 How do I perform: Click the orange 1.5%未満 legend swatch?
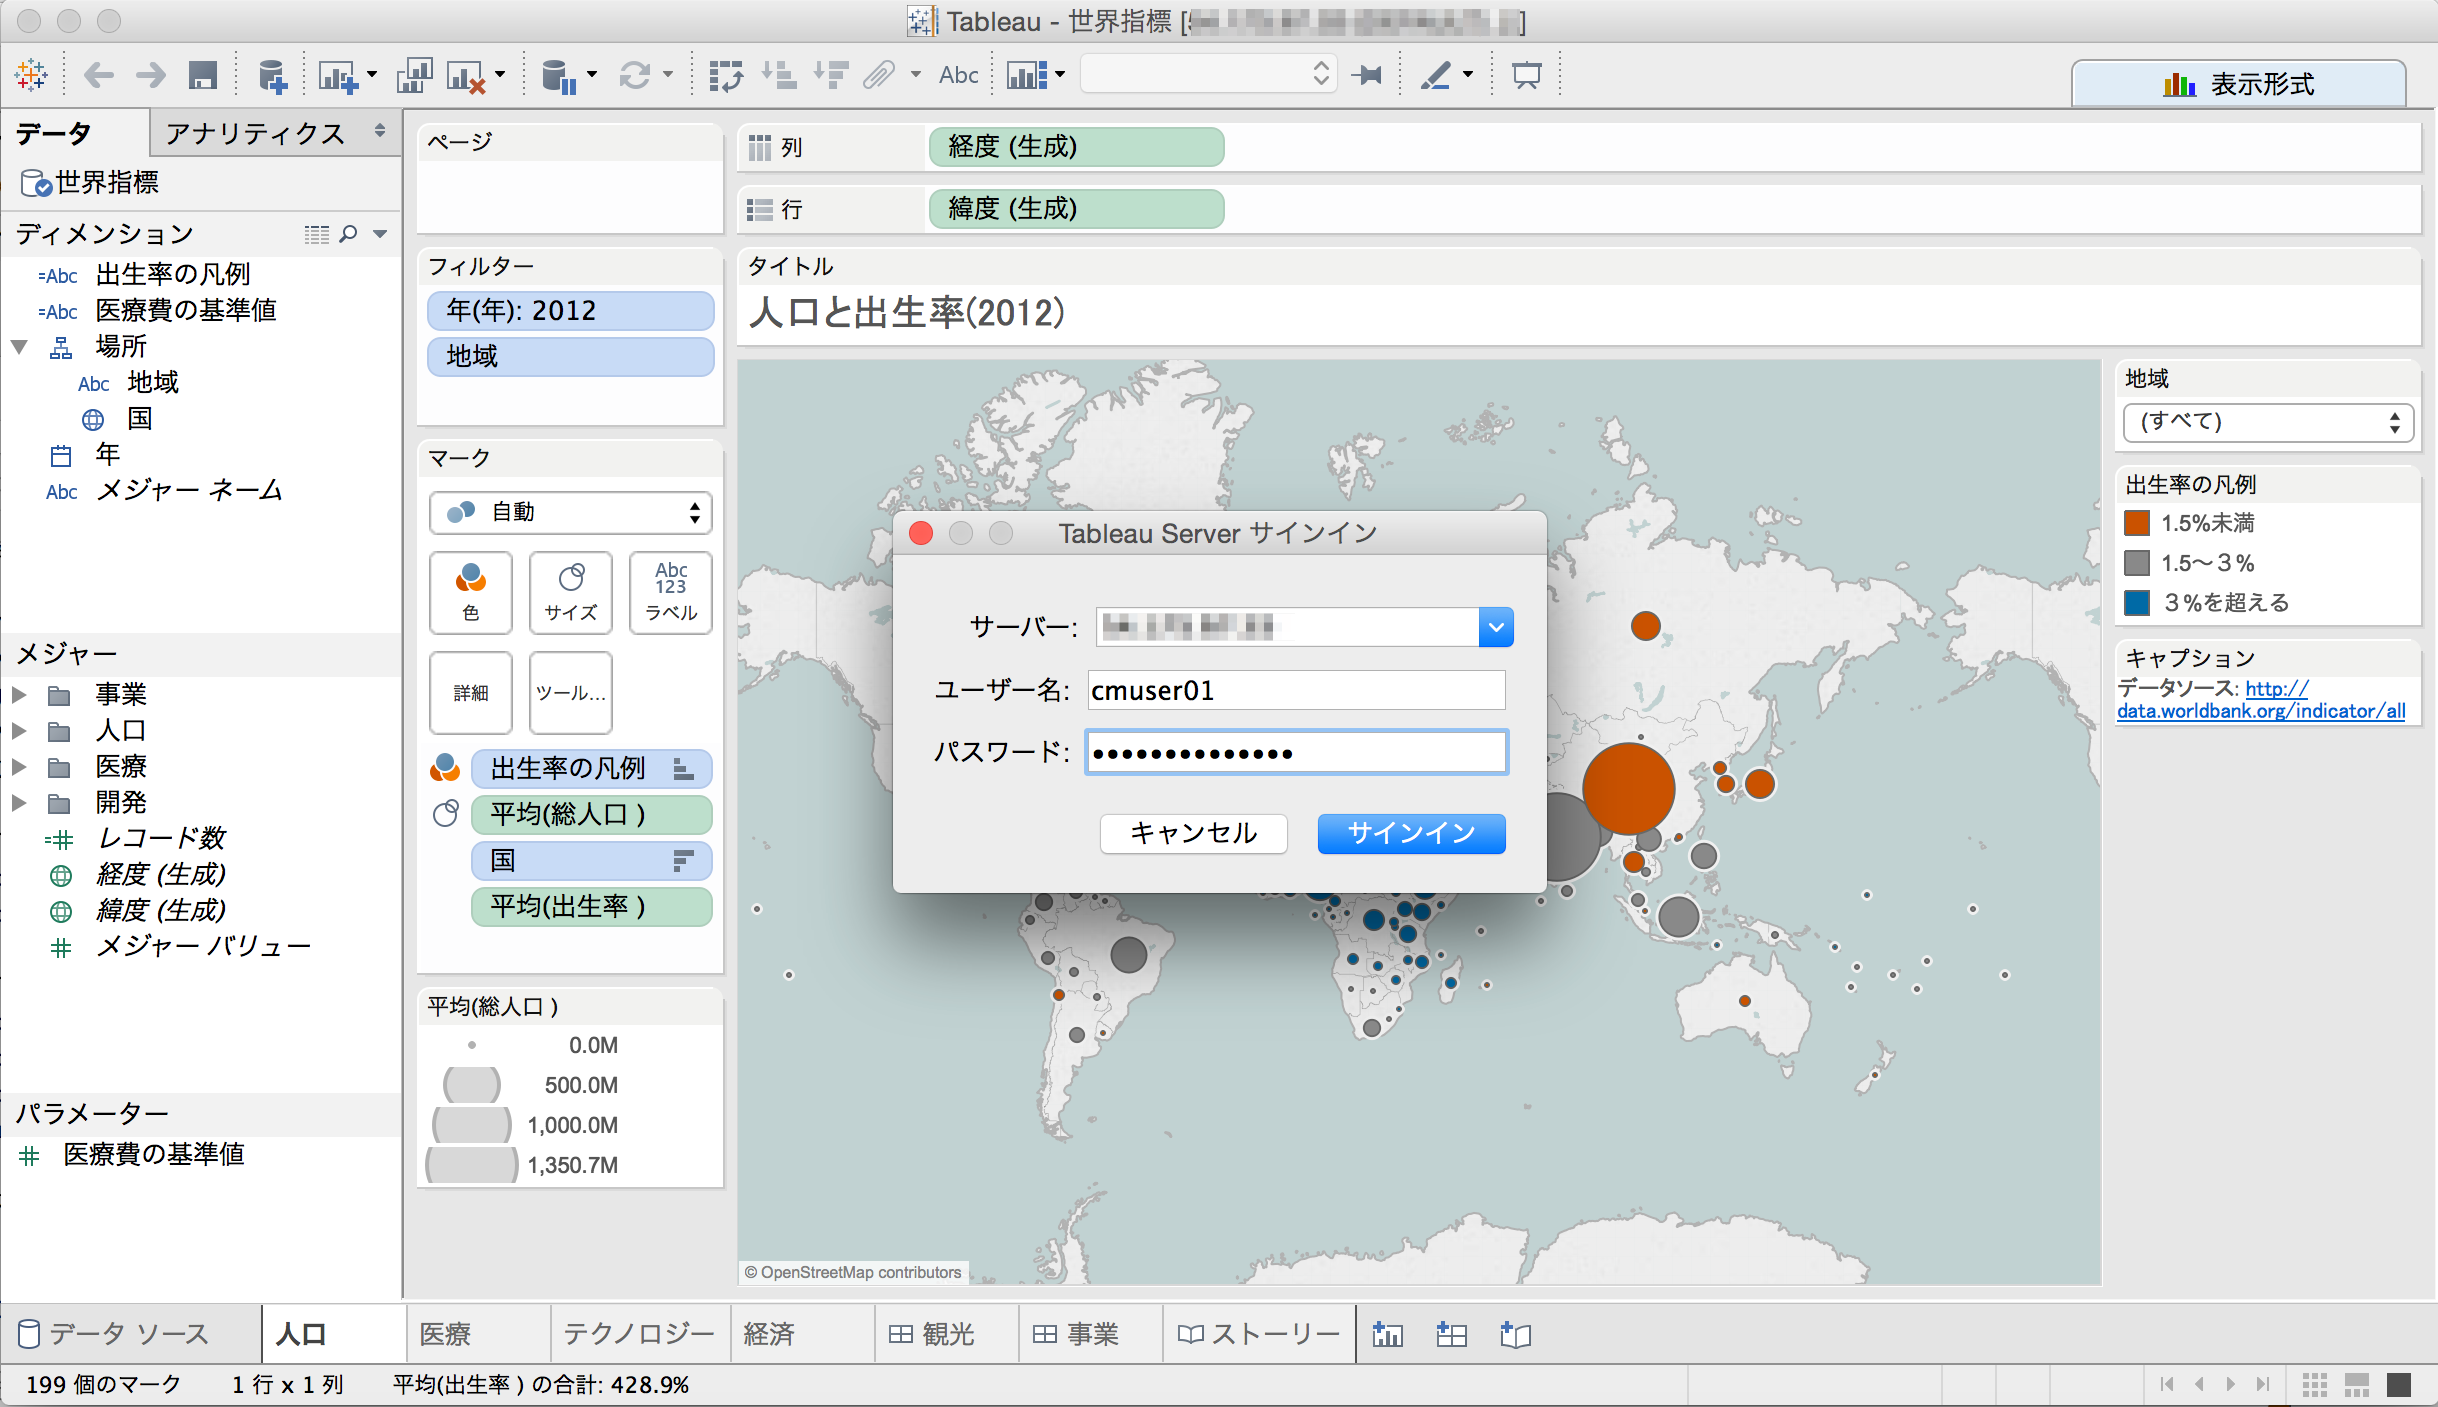[2137, 523]
